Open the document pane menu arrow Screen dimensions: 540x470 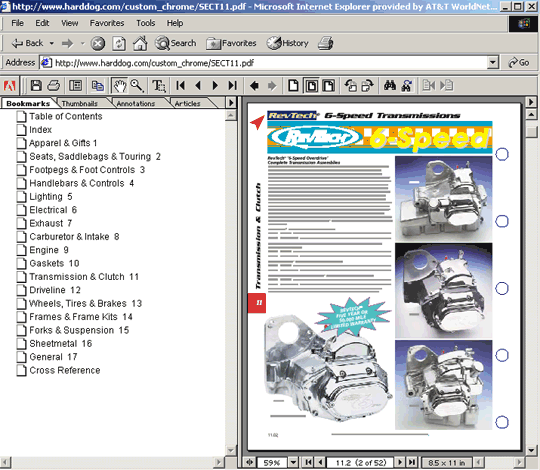pos(531,102)
